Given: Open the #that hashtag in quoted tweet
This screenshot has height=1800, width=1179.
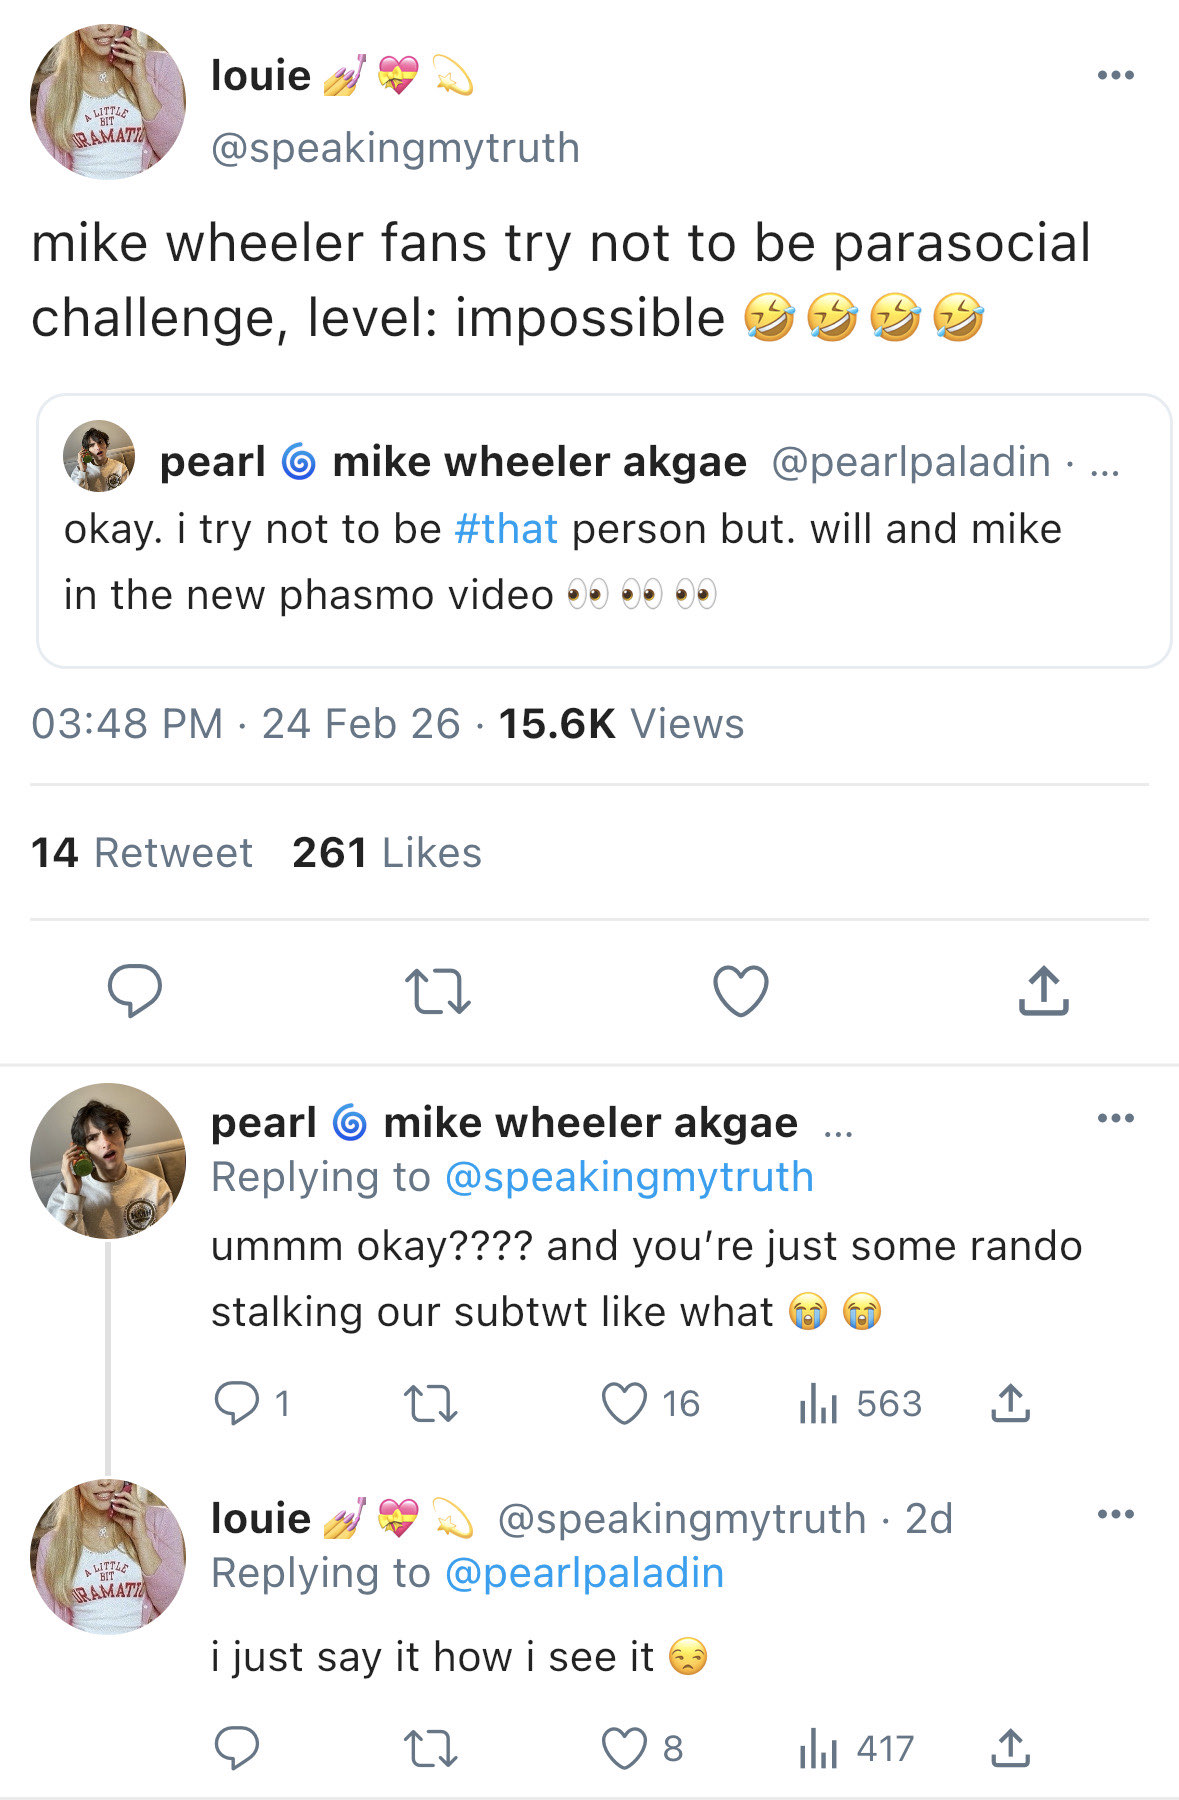Looking at the screenshot, I should point(505,529).
